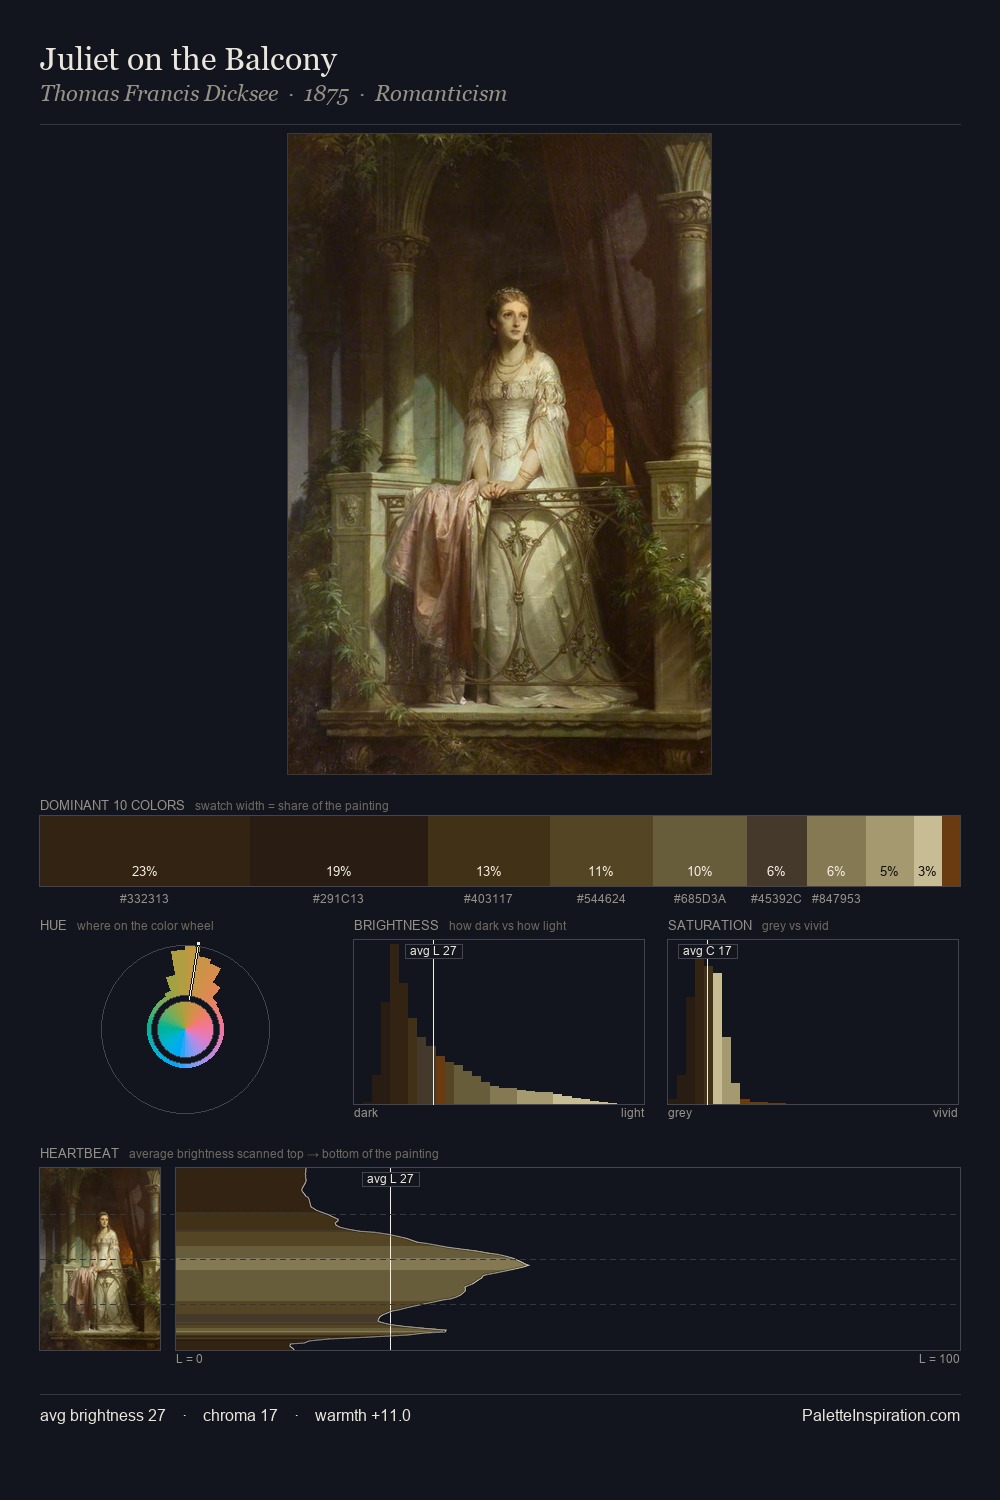The width and height of the screenshot is (1000, 1500).
Task: Click 'swatch width = share of the painting' caption
Action: [292, 806]
